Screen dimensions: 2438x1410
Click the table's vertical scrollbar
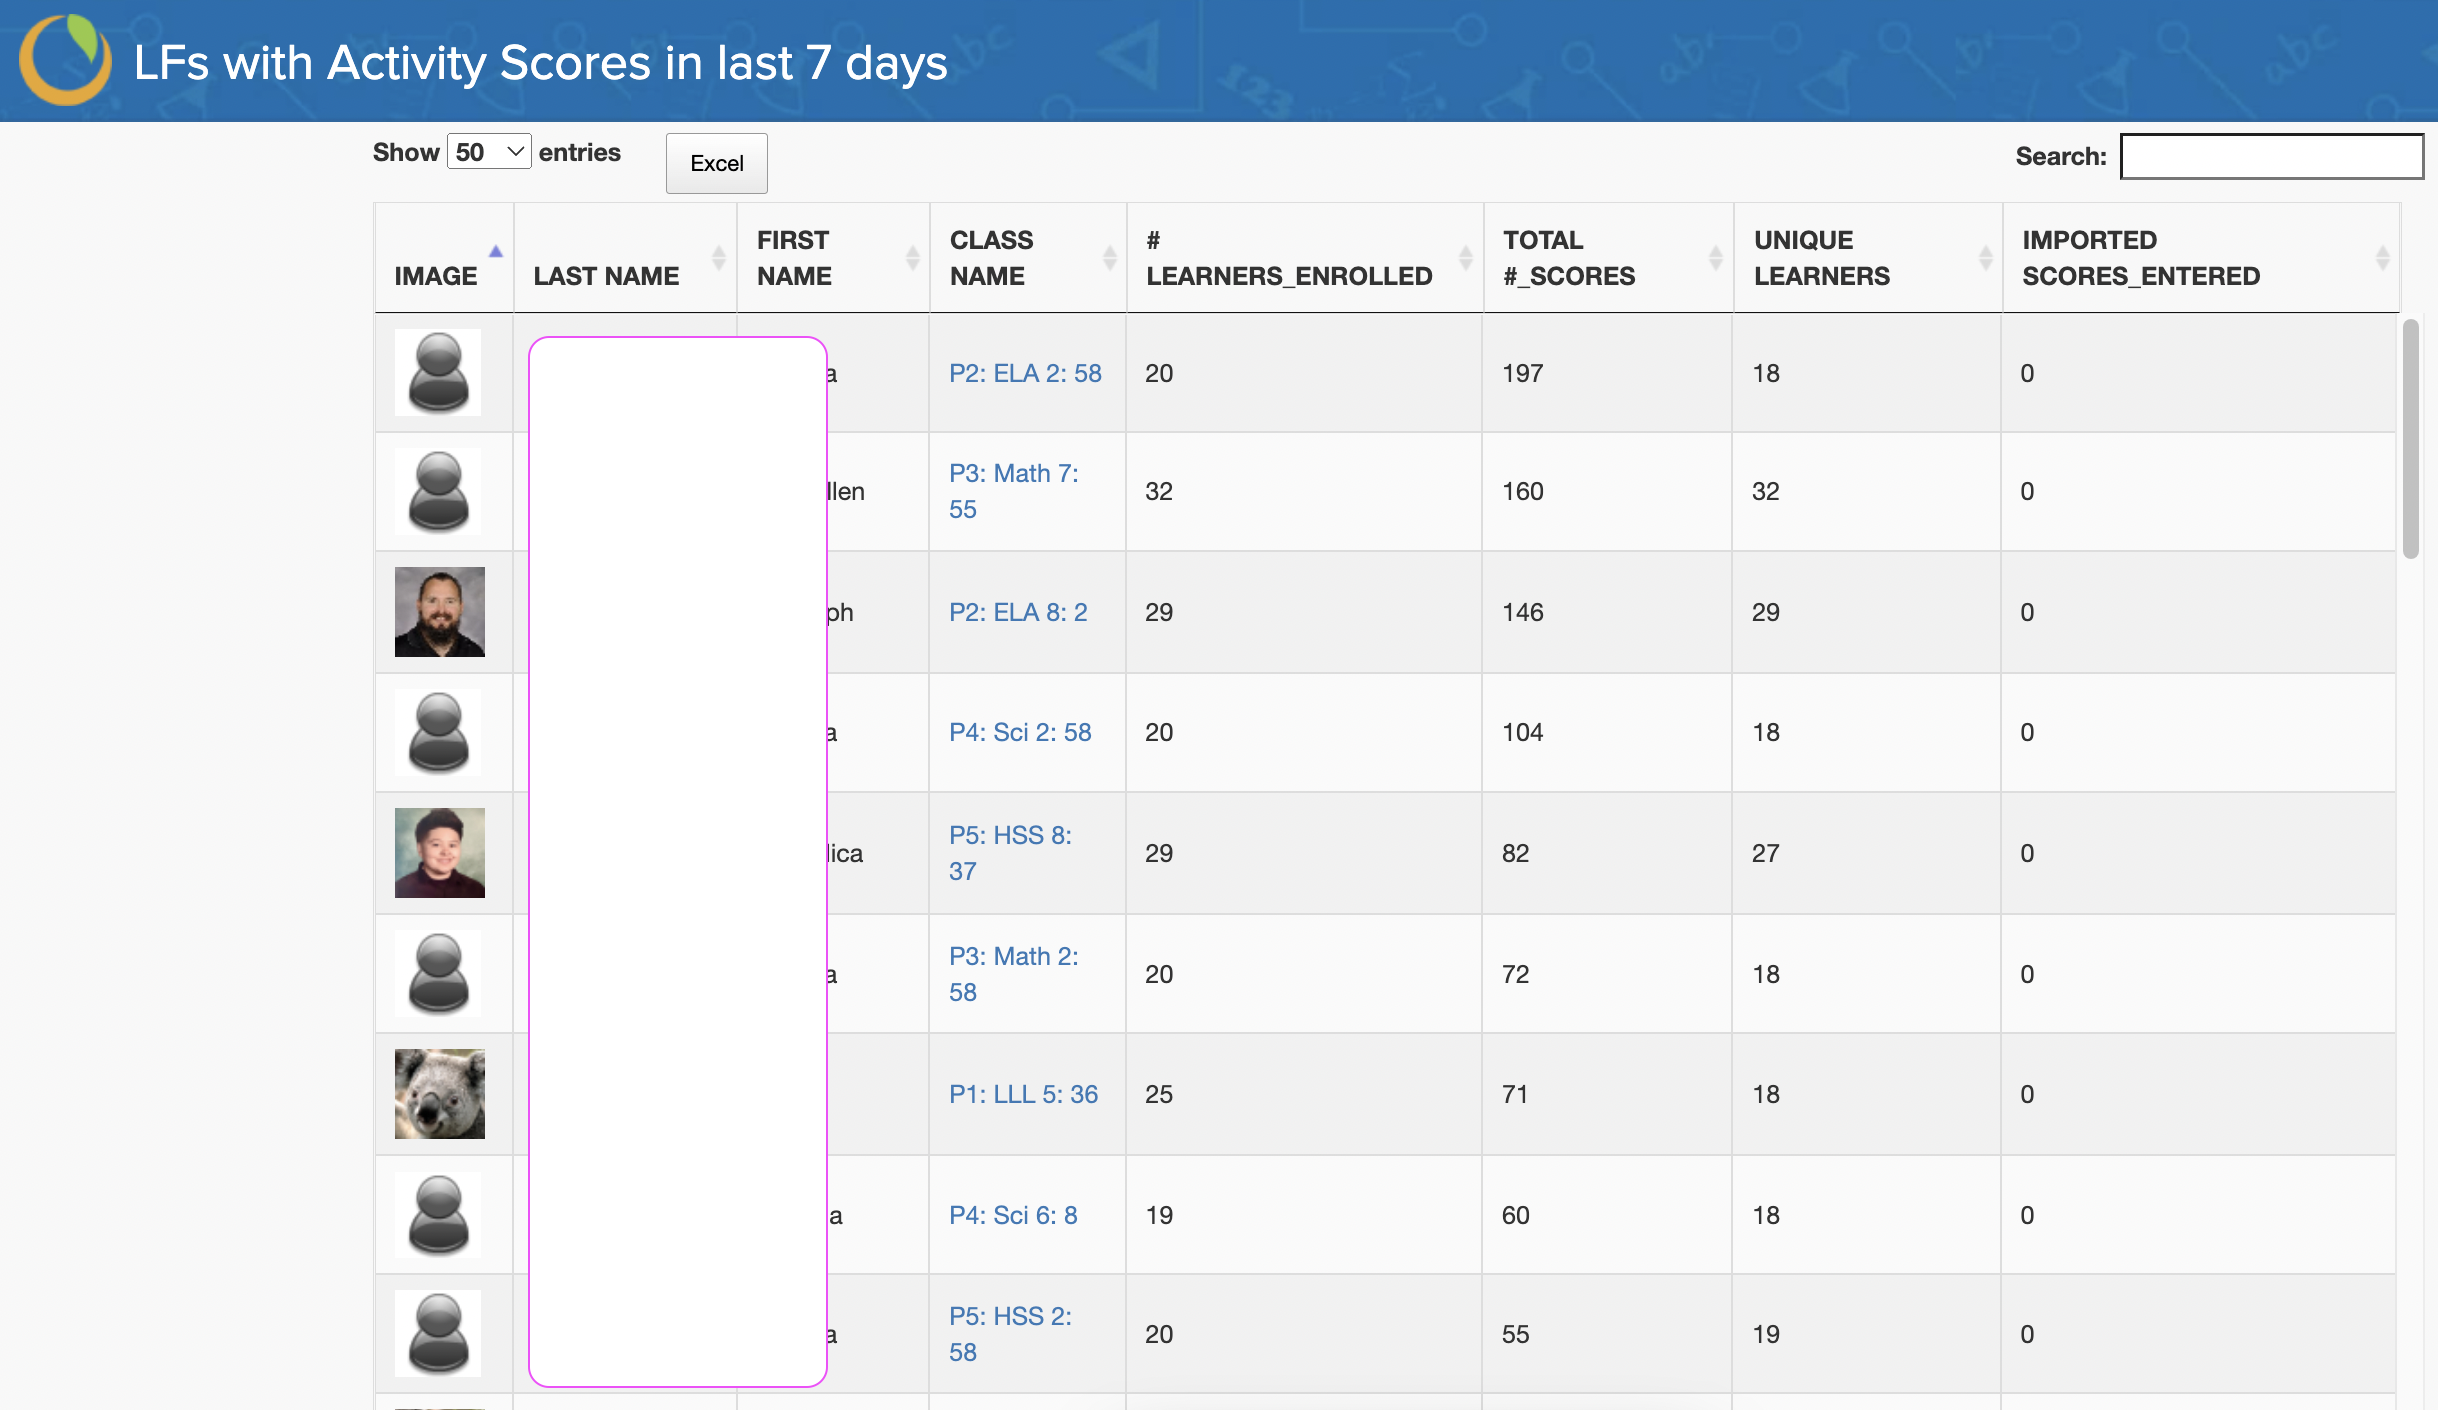tap(2411, 440)
